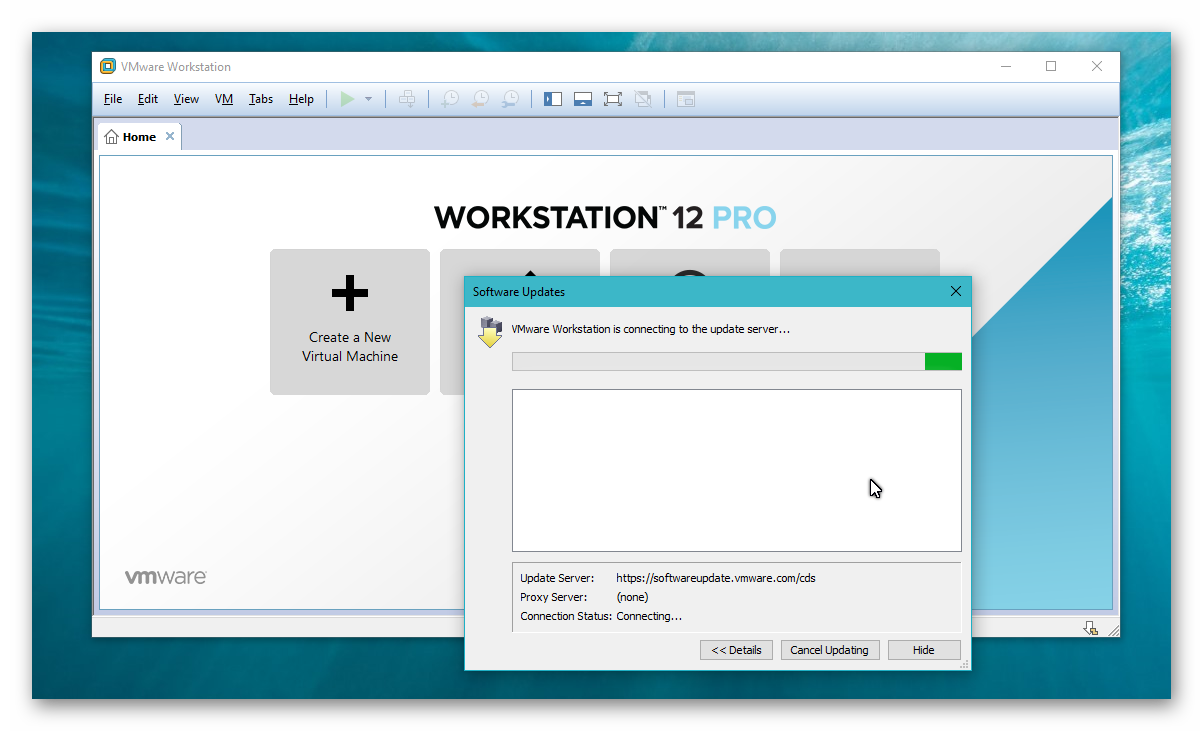This screenshot has width=1203, height=731.
Task: Click inside the empty update details list box
Action: [x=737, y=470]
